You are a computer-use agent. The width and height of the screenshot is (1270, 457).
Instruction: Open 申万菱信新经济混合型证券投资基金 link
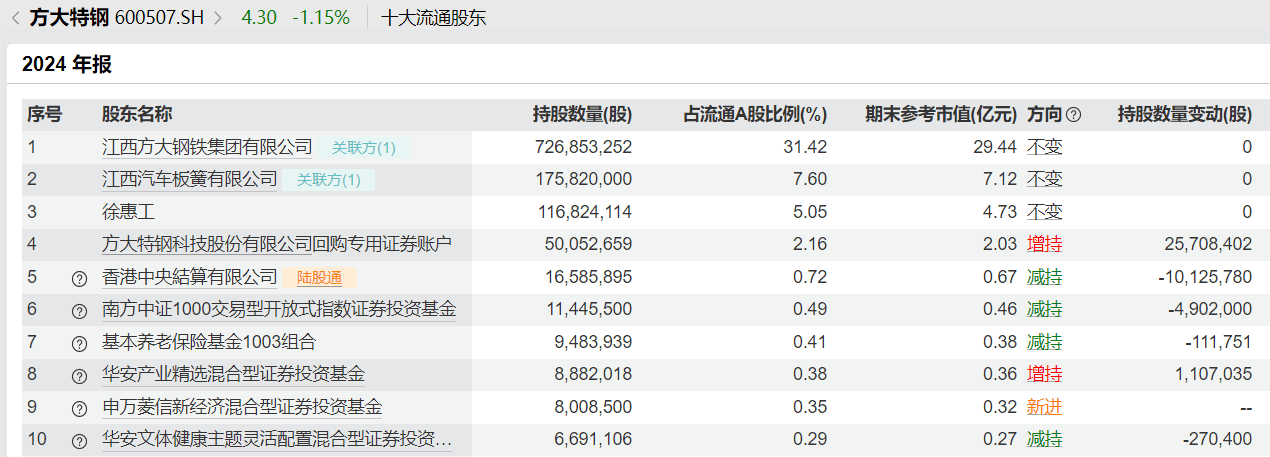(x=242, y=407)
